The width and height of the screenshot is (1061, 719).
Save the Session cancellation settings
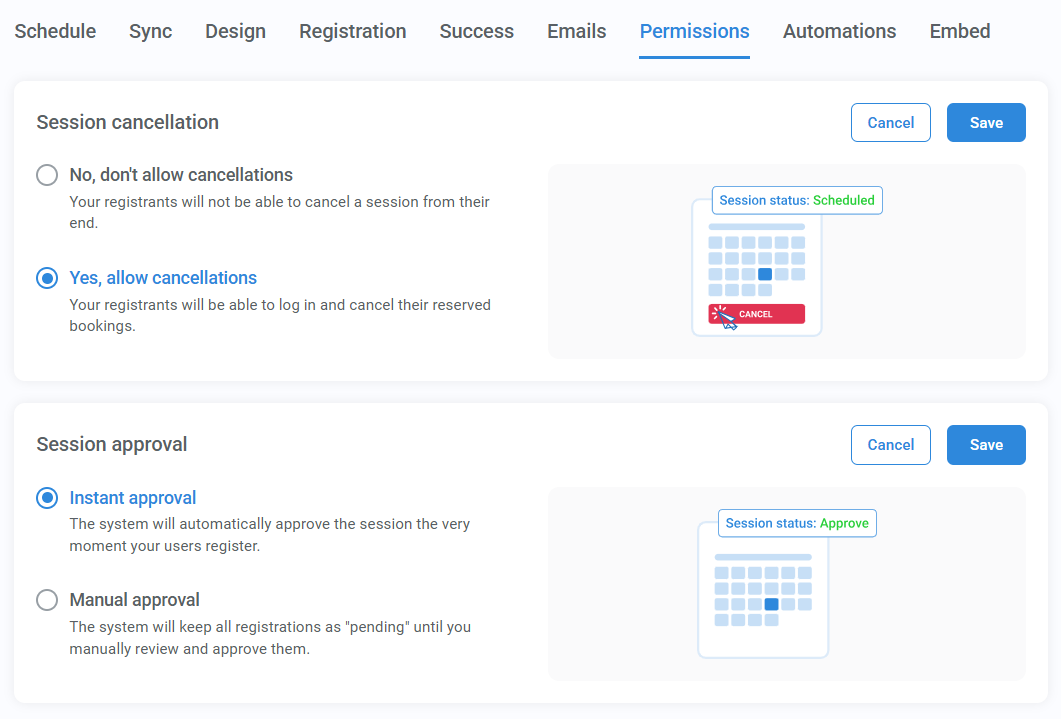coord(986,122)
